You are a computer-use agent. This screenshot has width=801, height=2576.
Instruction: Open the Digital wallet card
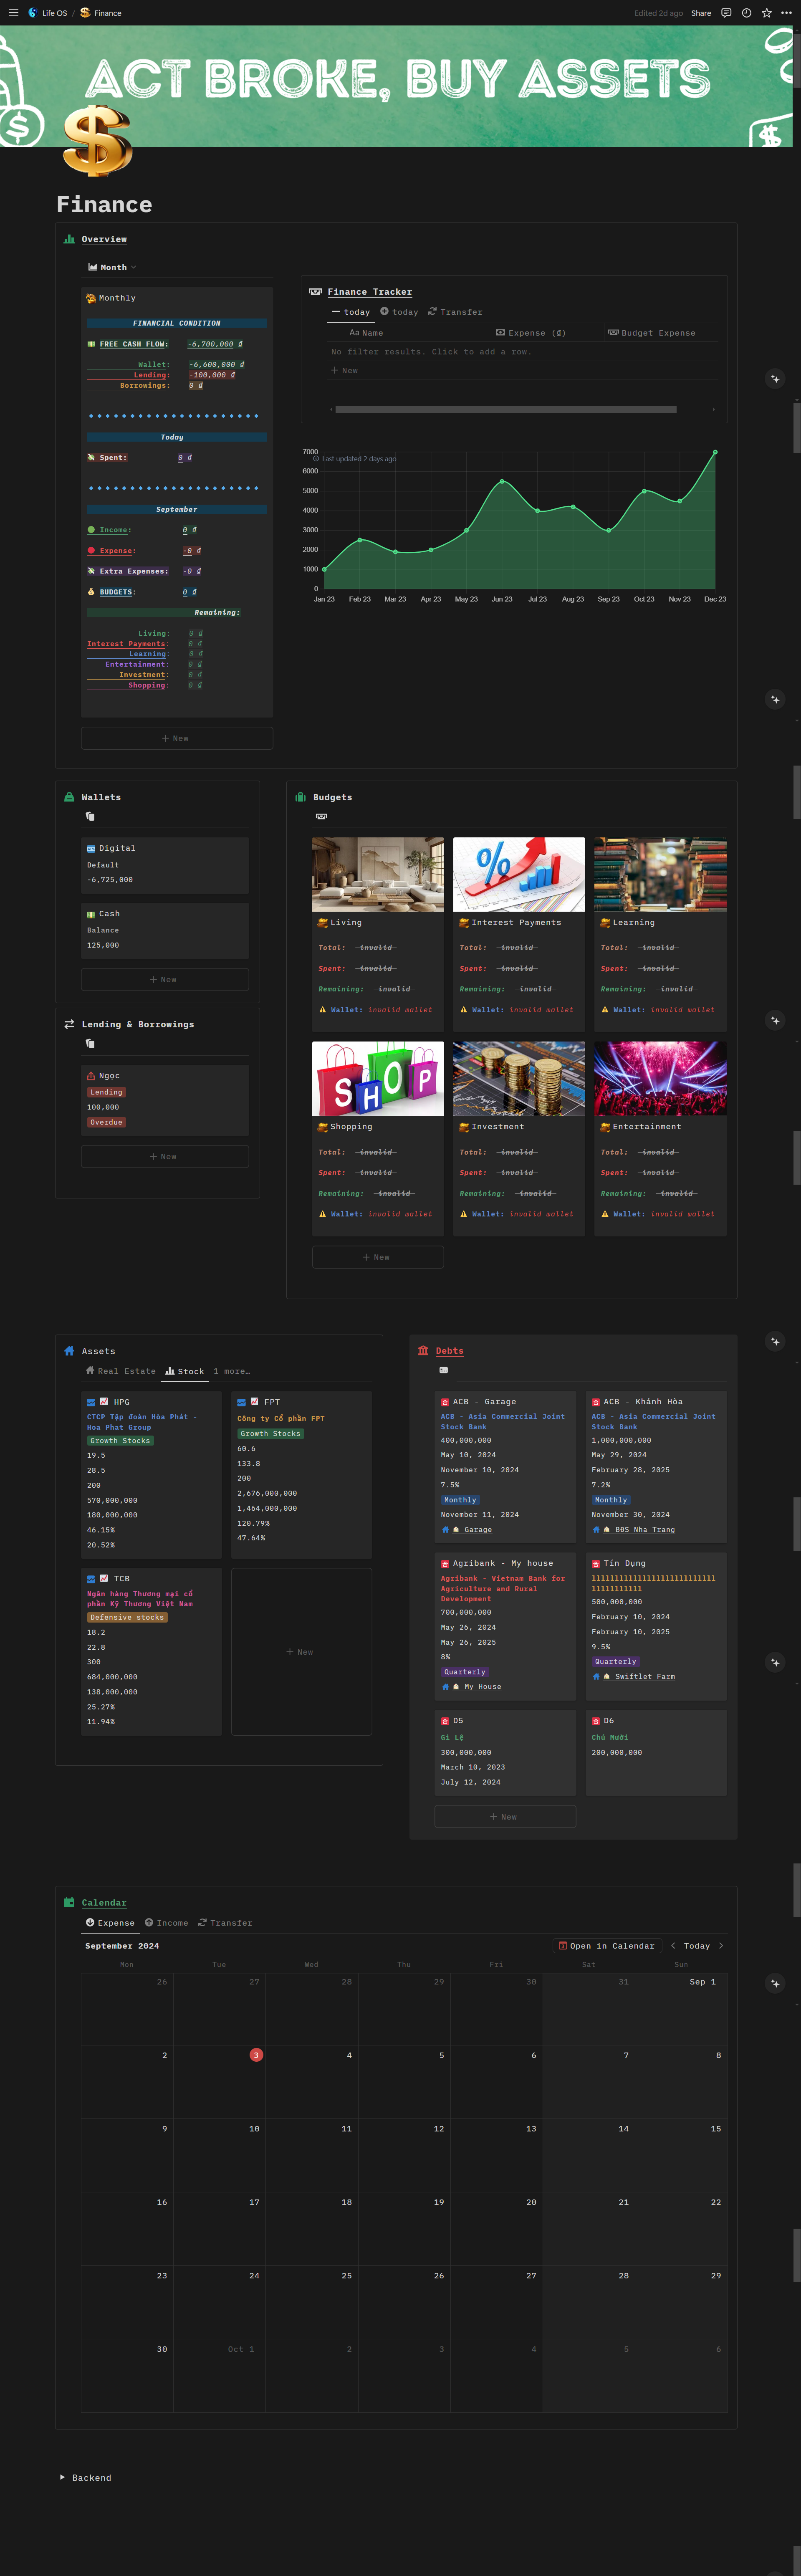click(x=165, y=865)
